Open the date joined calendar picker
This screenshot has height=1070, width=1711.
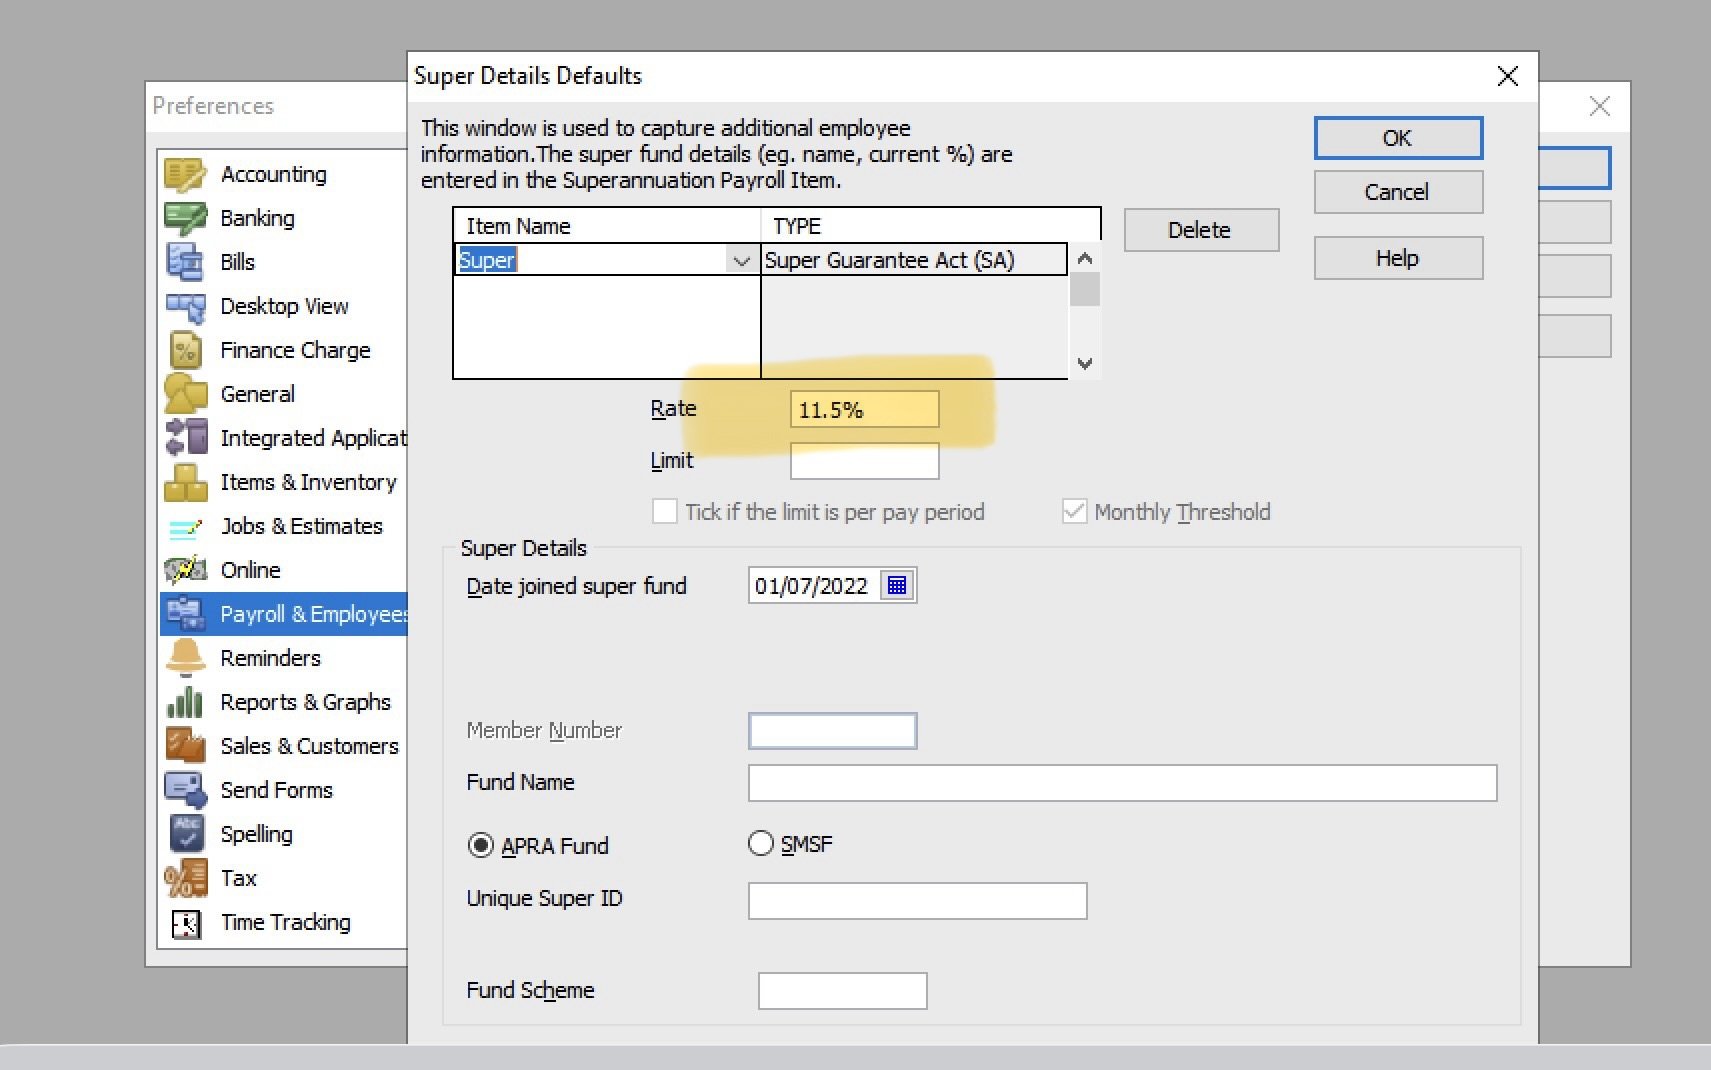(897, 586)
